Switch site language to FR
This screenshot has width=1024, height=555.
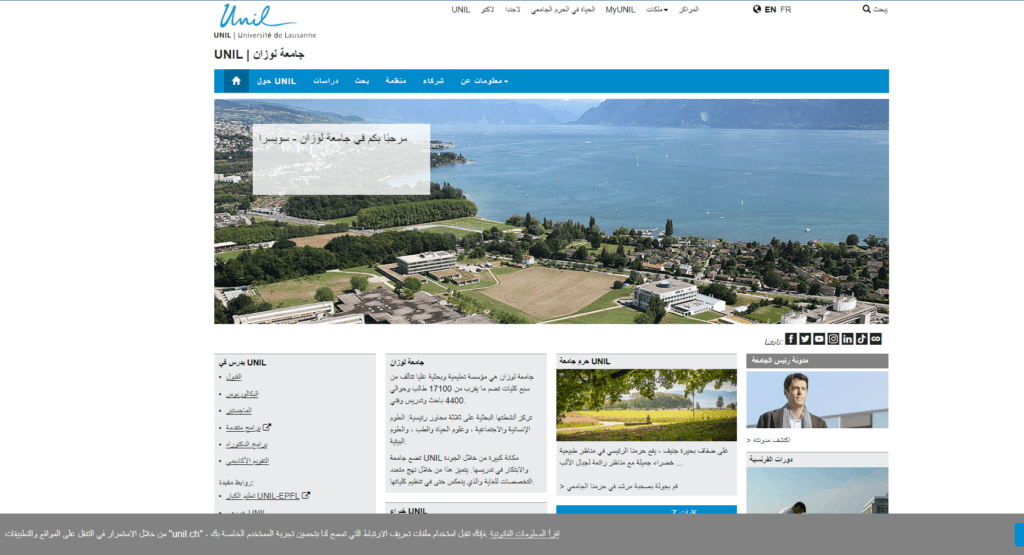tap(786, 9)
